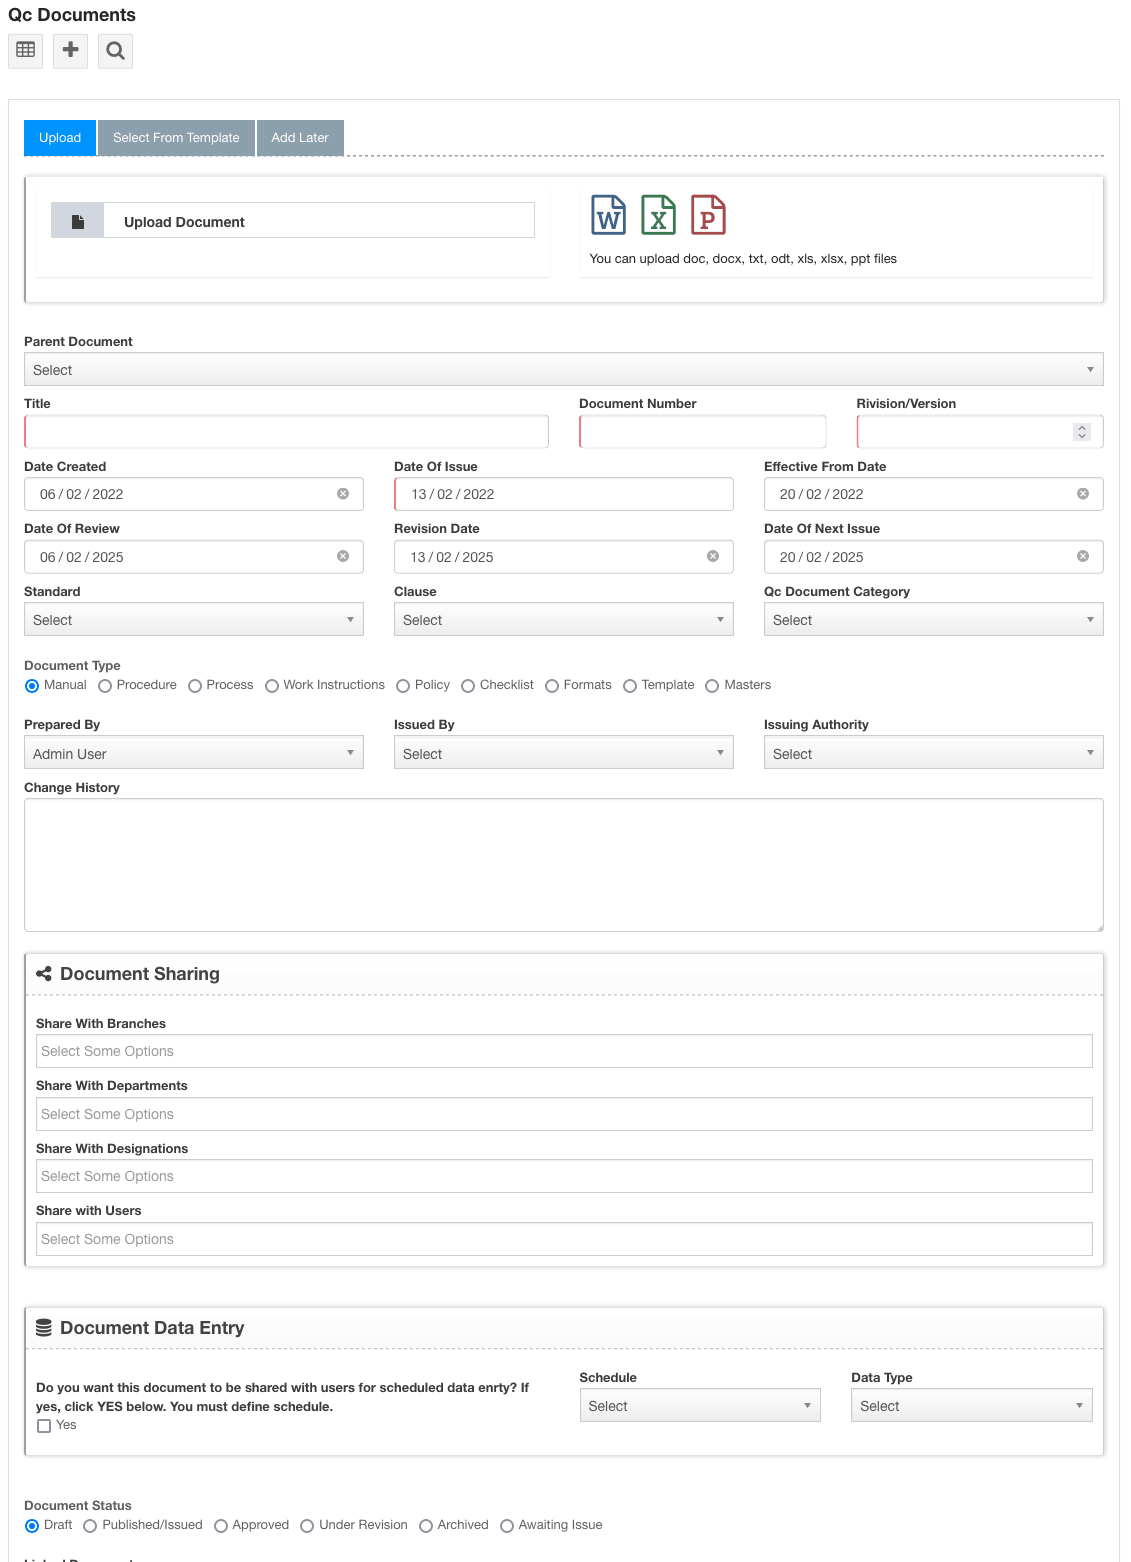Viewport: 1131px width, 1562px height.
Task: Select the Work Instructions document type
Action: pyautogui.click(x=271, y=686)
